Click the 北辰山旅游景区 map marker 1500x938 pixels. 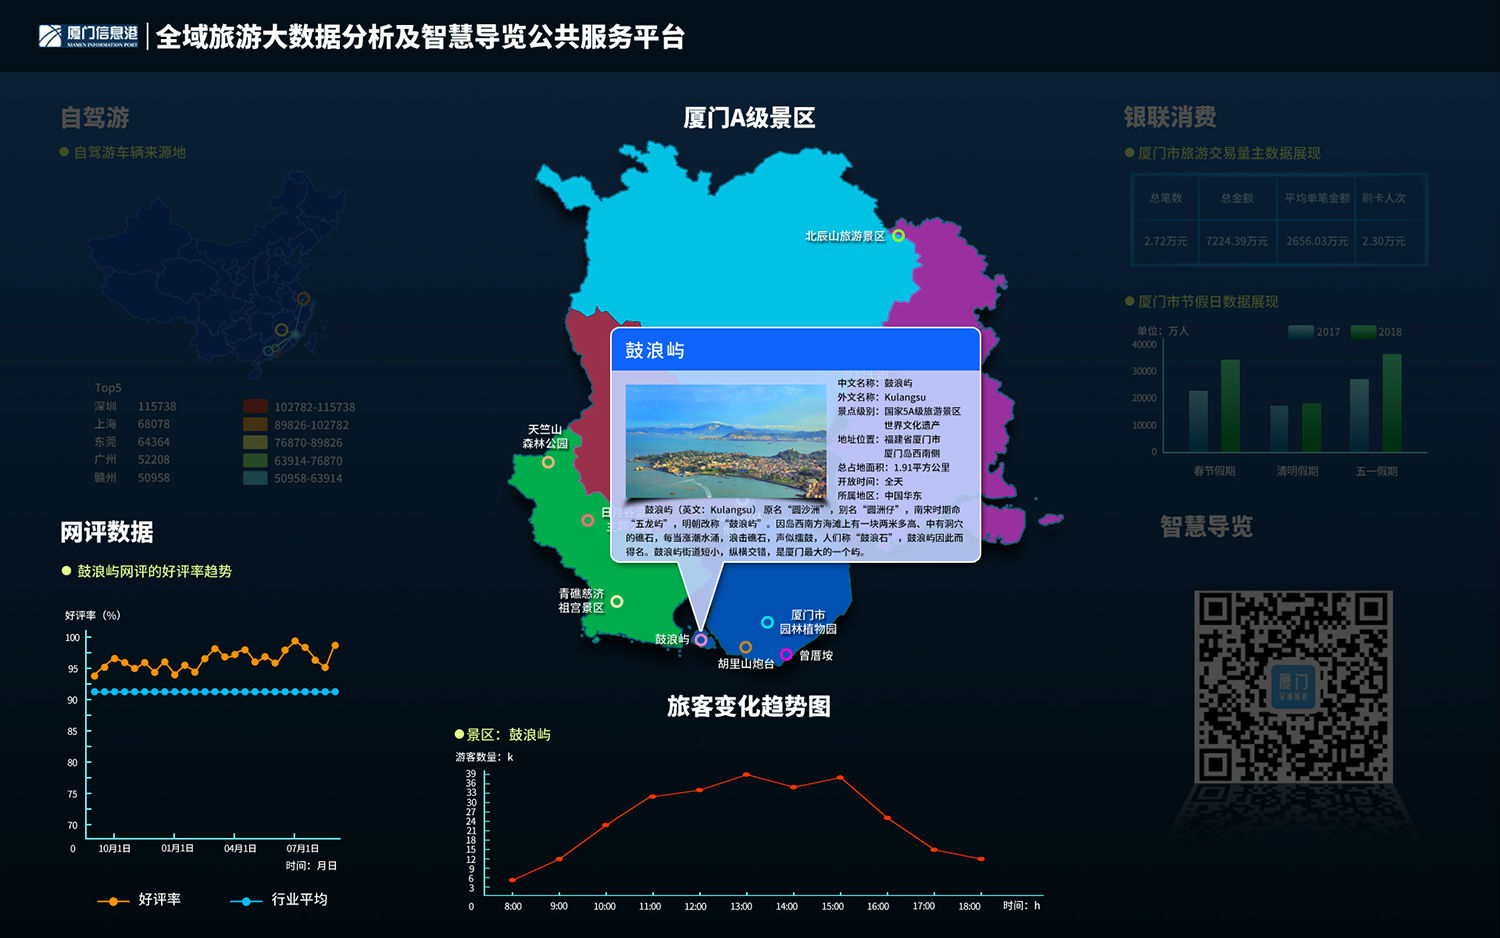898,236
